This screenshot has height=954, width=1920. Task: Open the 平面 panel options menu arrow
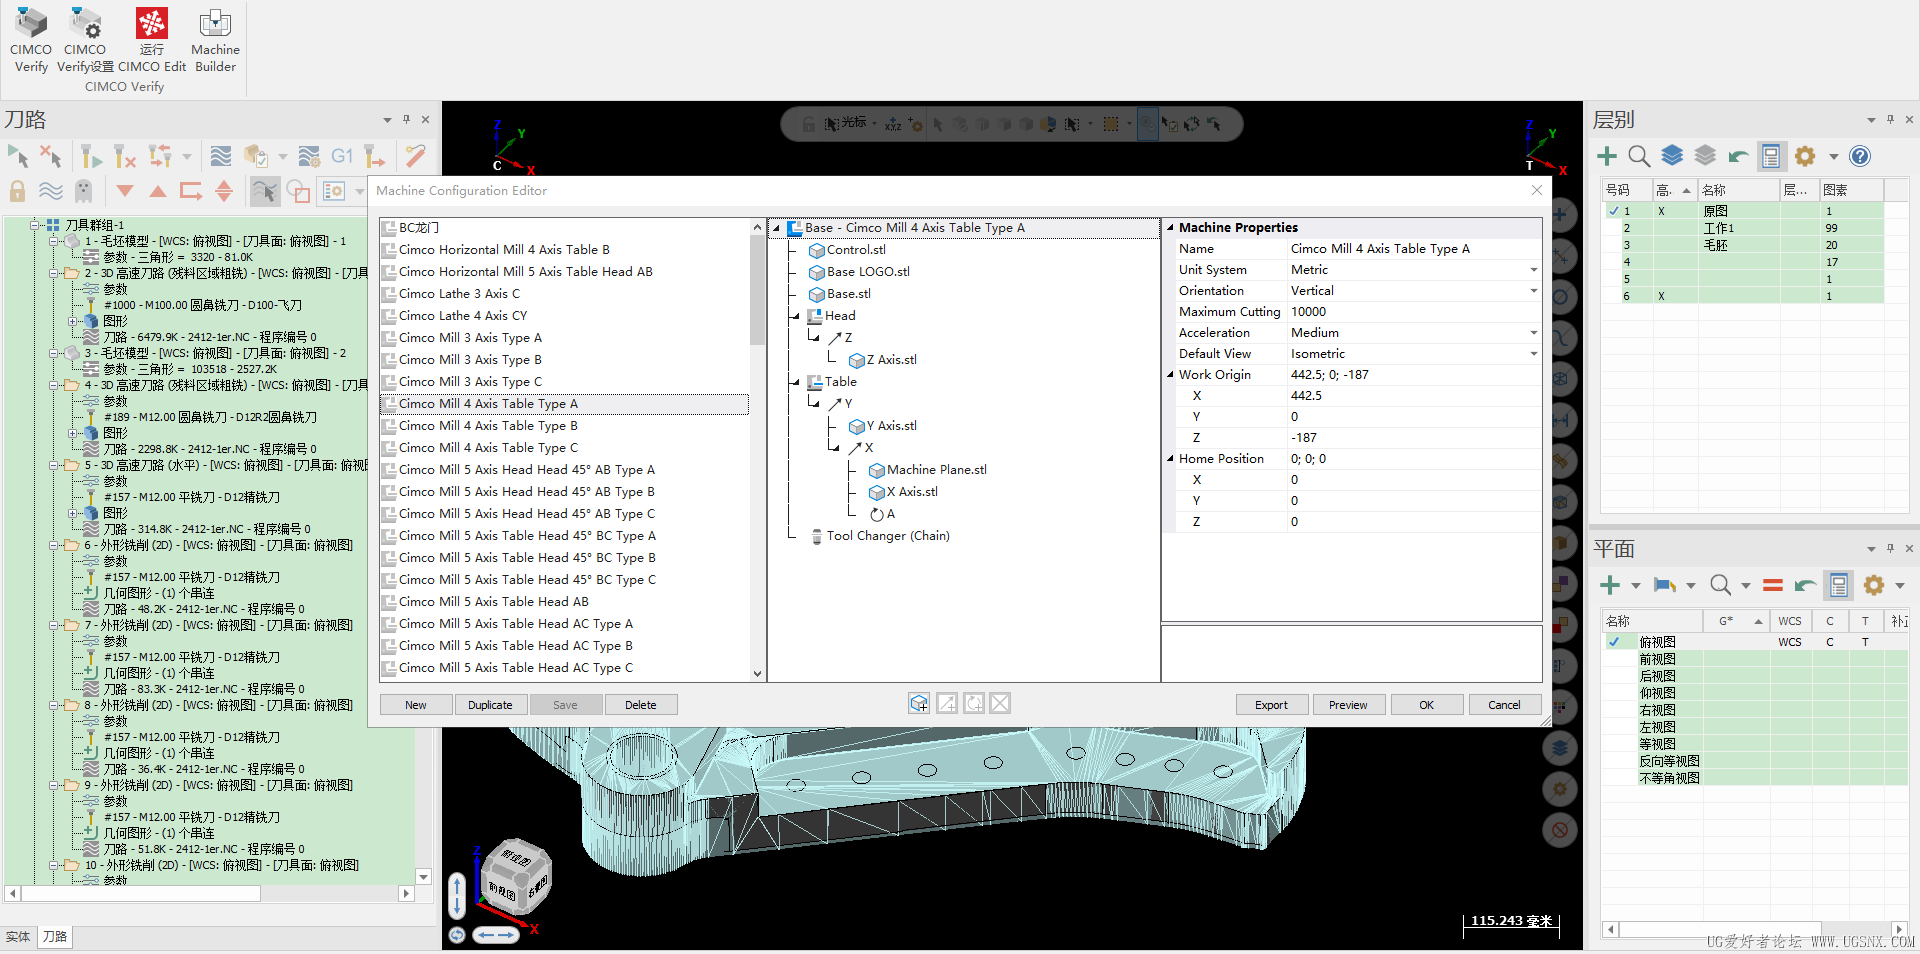pos(1871,549)
